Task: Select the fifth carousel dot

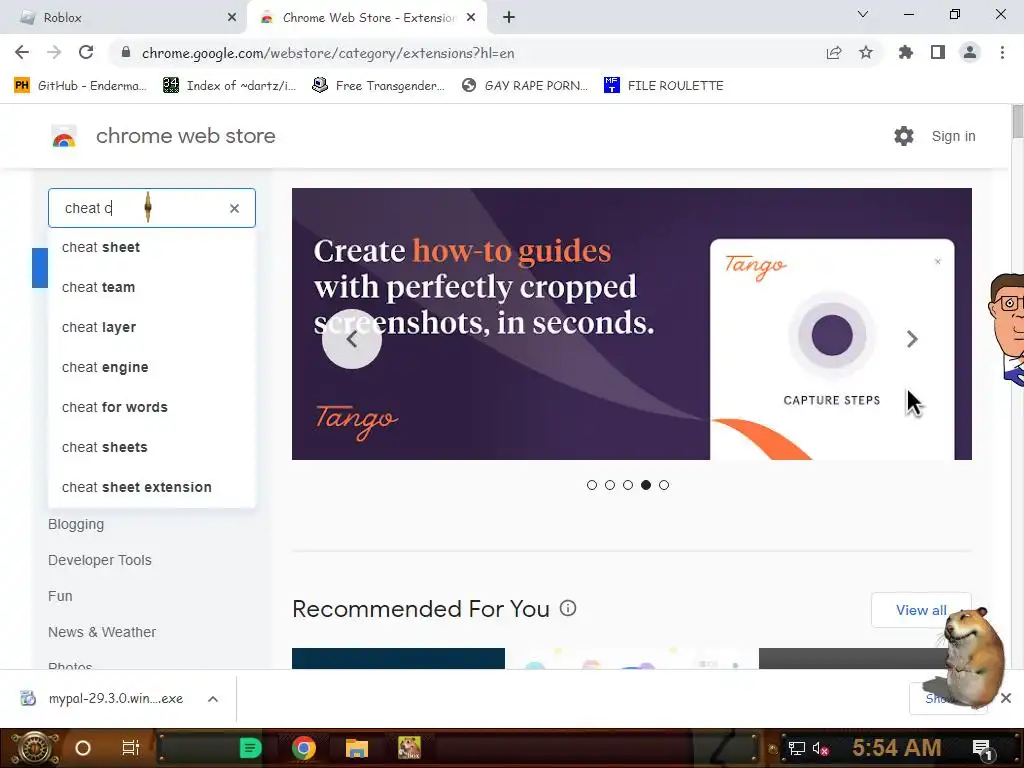Action: click(664, 485)
